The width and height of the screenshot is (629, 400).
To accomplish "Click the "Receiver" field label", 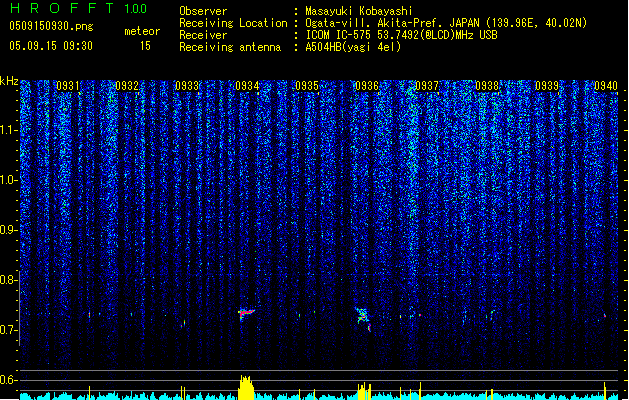I will coord(203,35).
